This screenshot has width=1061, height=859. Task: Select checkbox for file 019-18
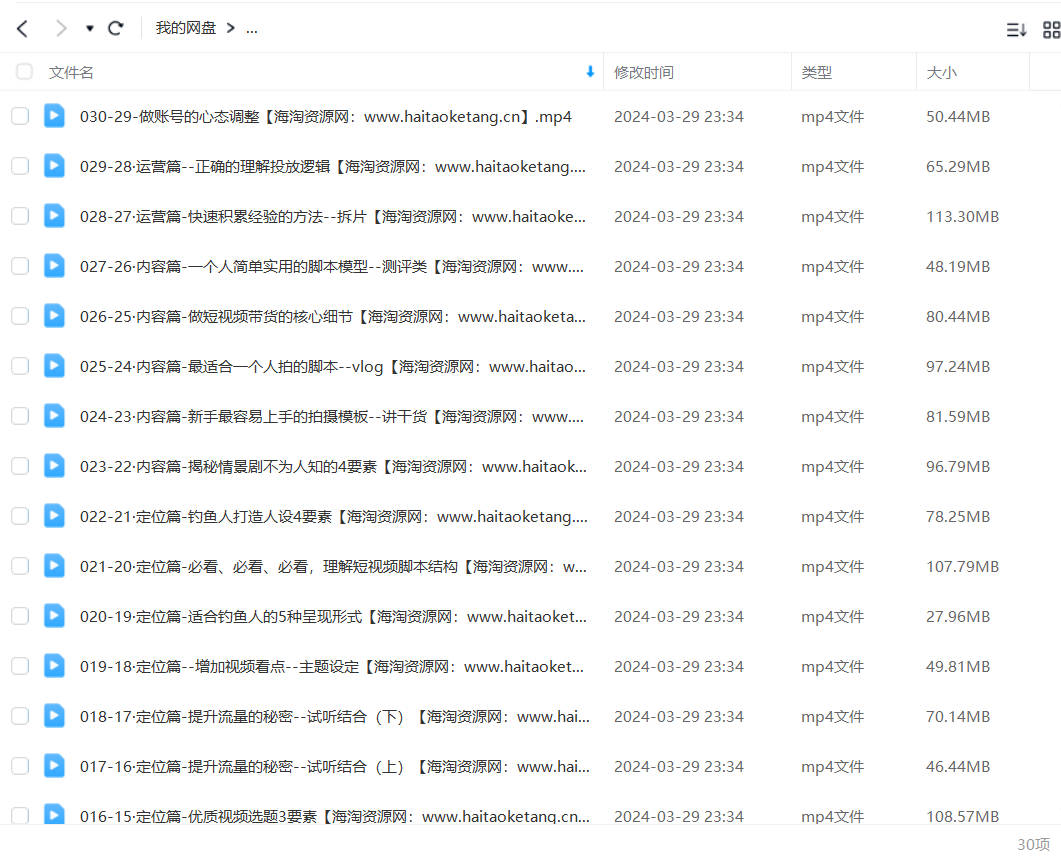pyautogui.click(x=20, y=666)
